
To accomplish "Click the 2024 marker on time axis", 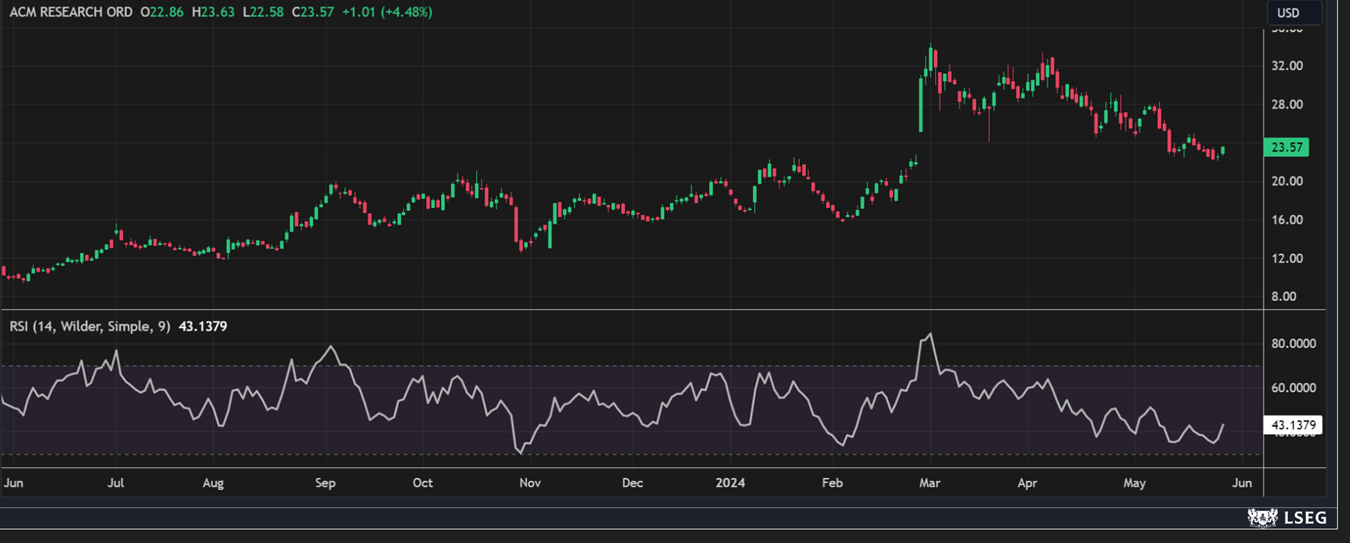I will coord(730,482).
